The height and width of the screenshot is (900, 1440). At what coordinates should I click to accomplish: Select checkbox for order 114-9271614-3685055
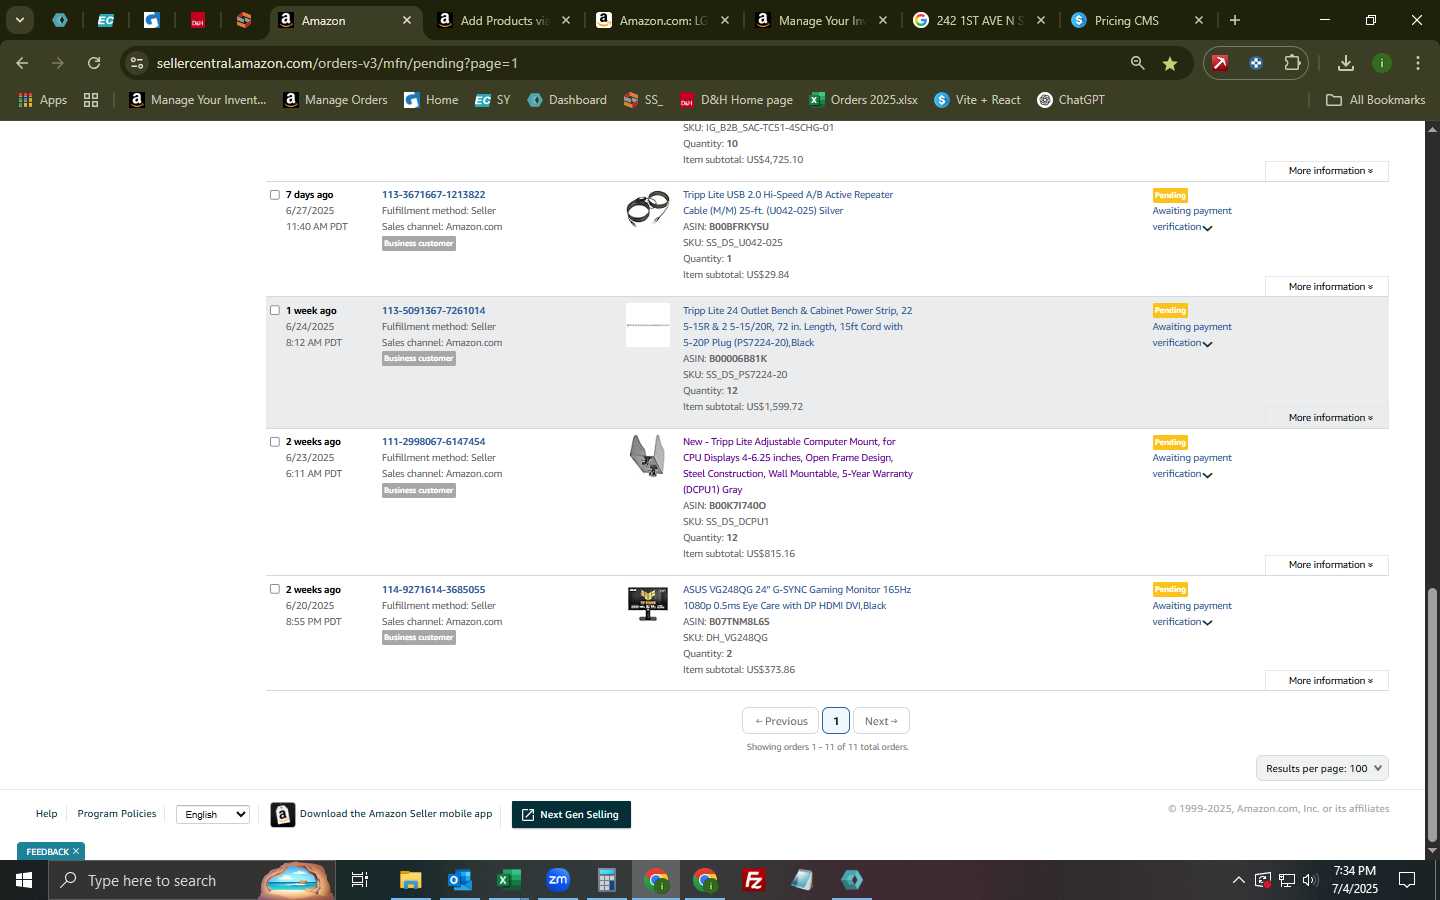(x=275, y=589)
